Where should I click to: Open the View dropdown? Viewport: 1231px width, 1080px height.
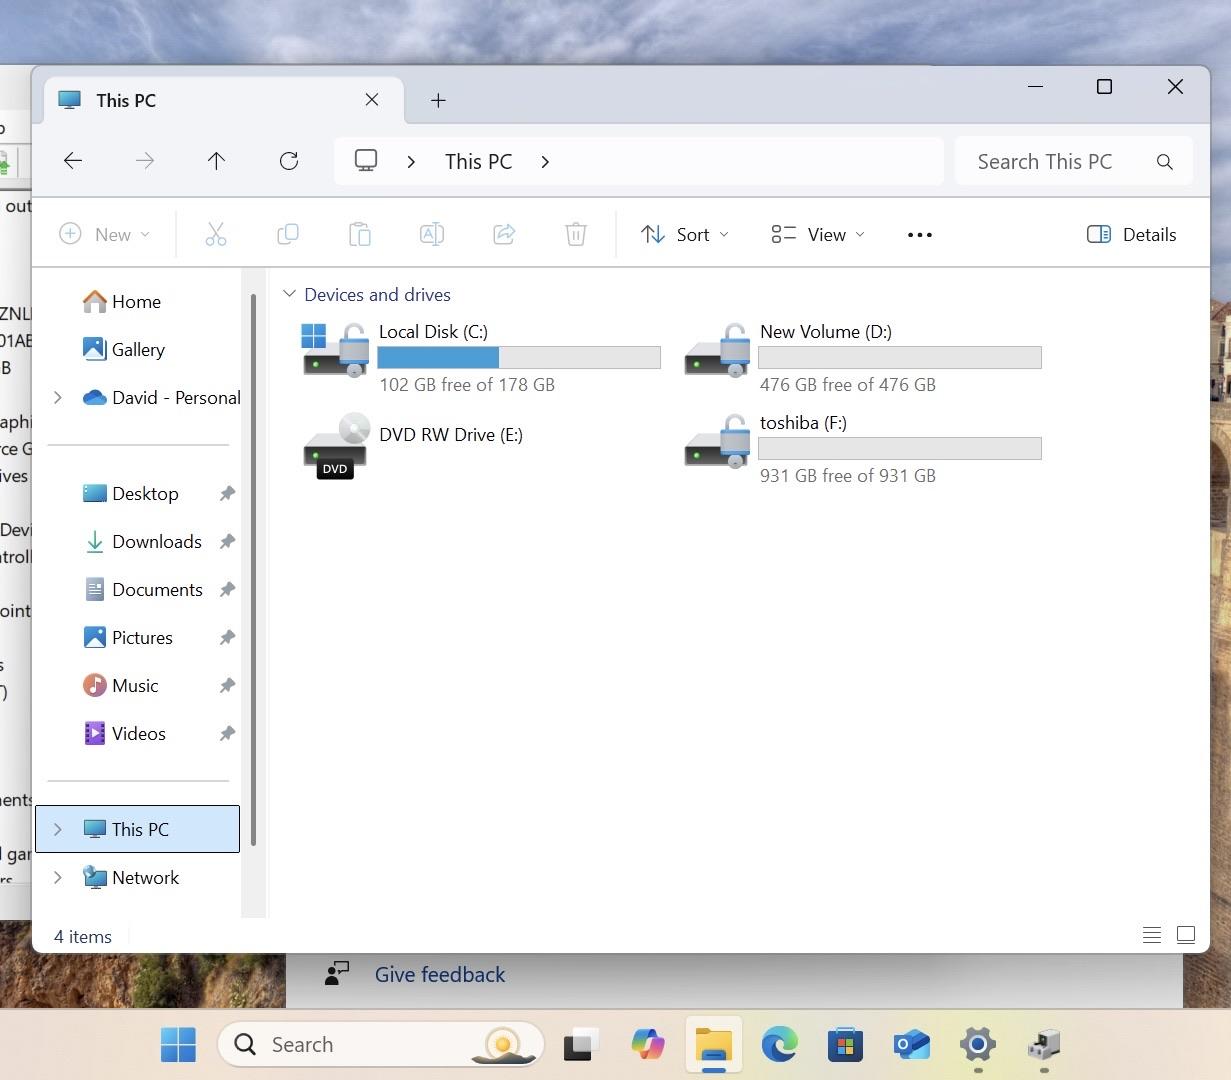(817, 234)
